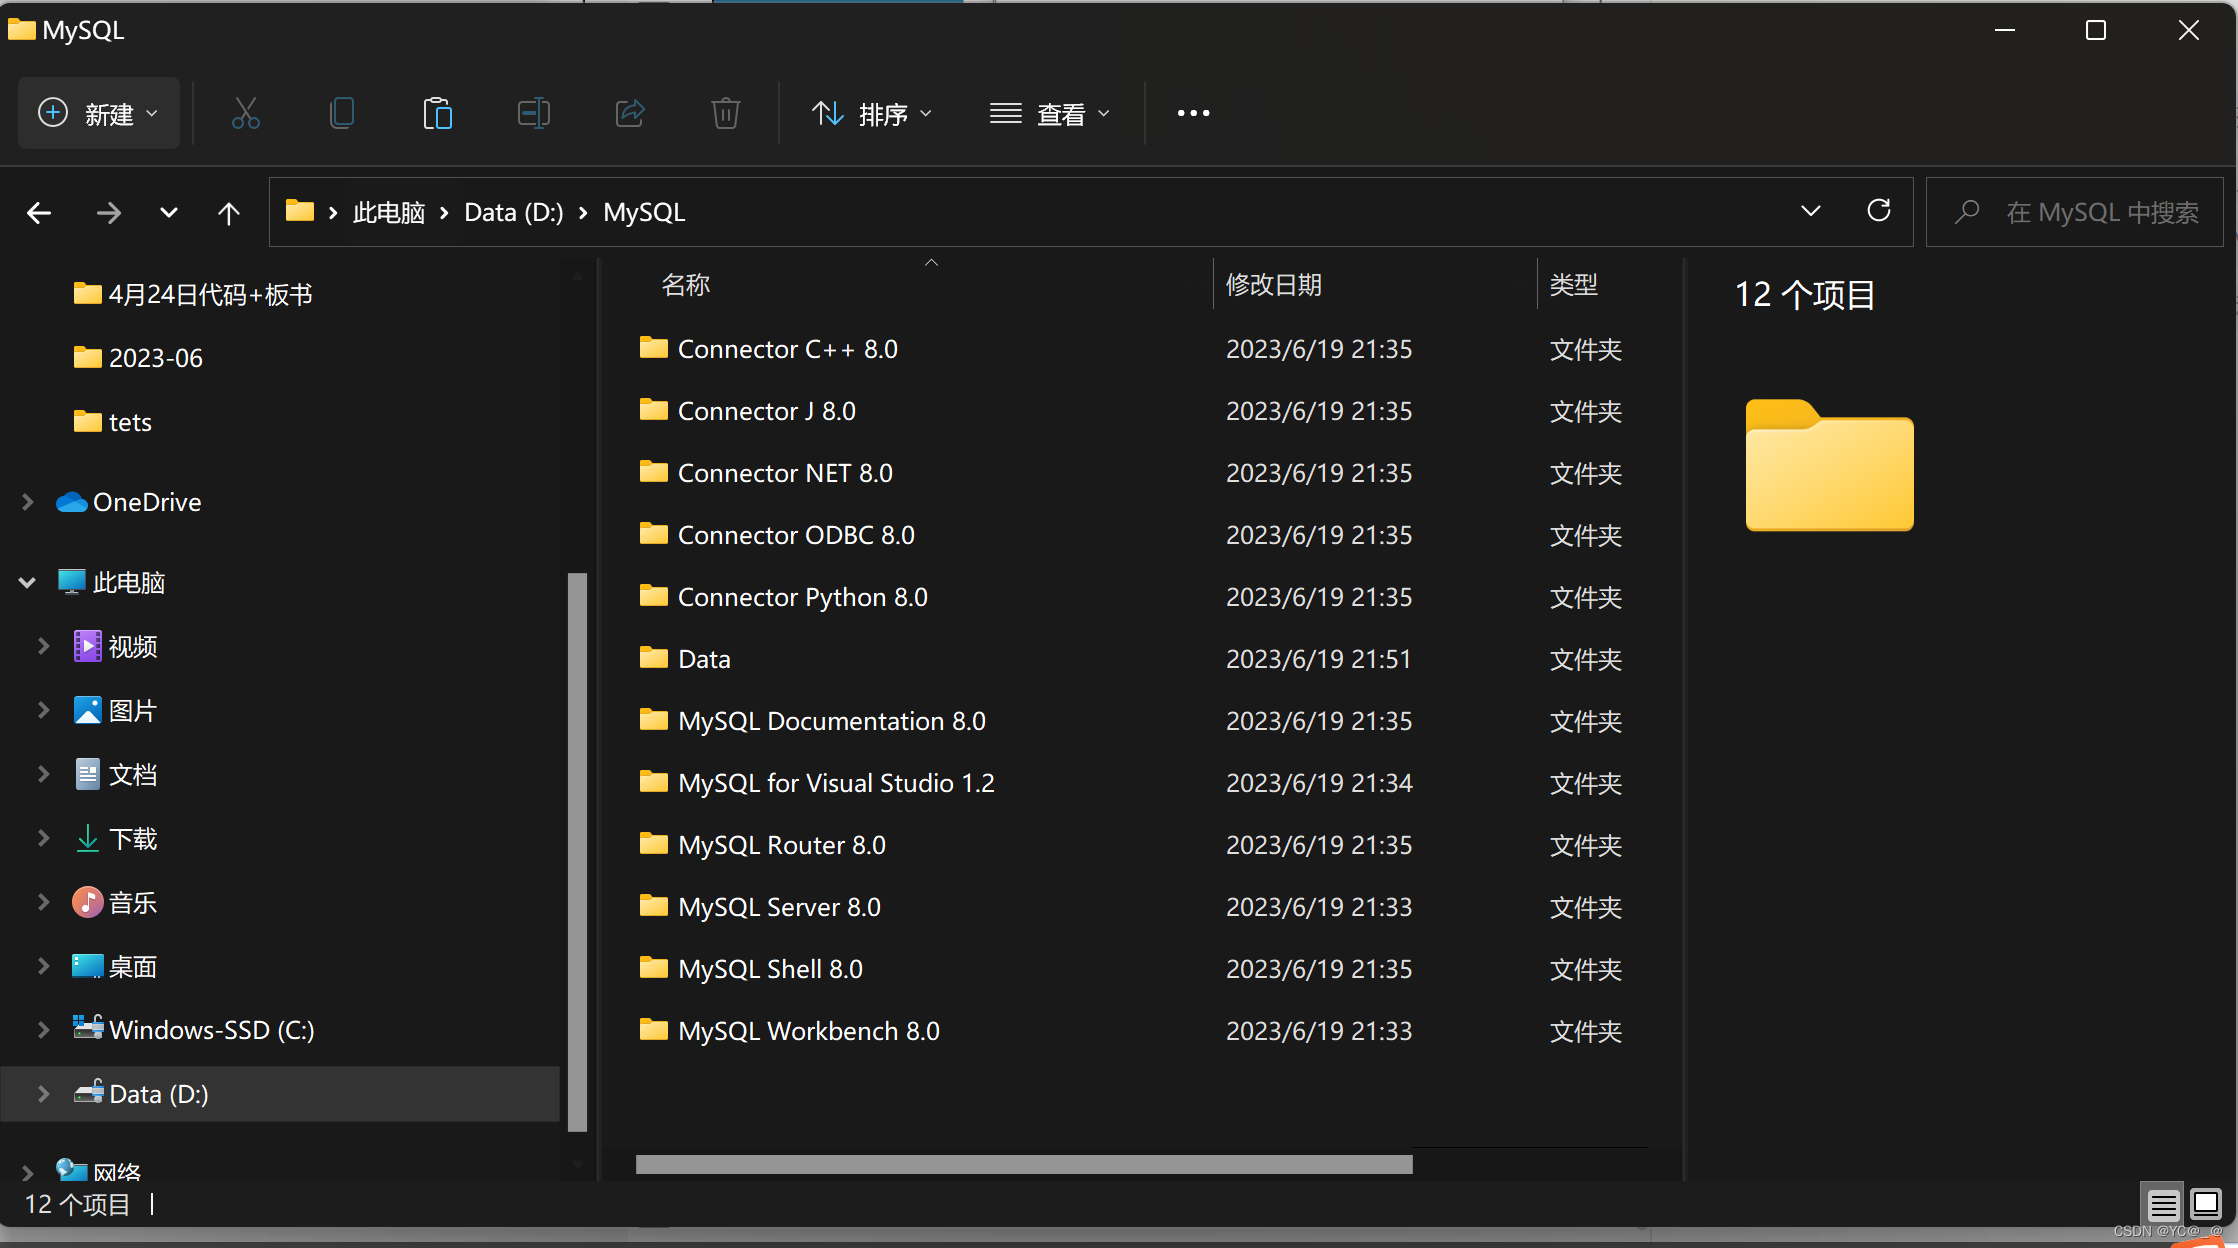
Task: Sort by the 修改日期 column header
Action: click(x=1274, y=285)
